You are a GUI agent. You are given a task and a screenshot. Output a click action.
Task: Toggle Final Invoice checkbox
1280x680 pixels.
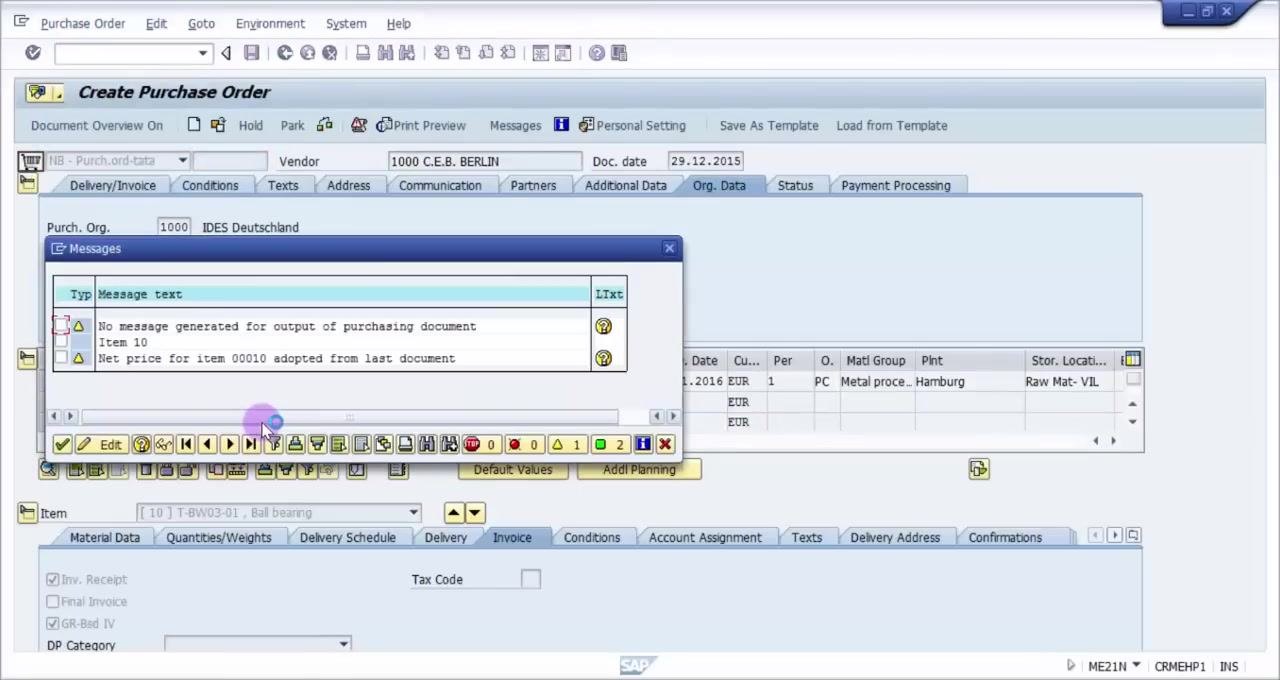click(53, 602)
